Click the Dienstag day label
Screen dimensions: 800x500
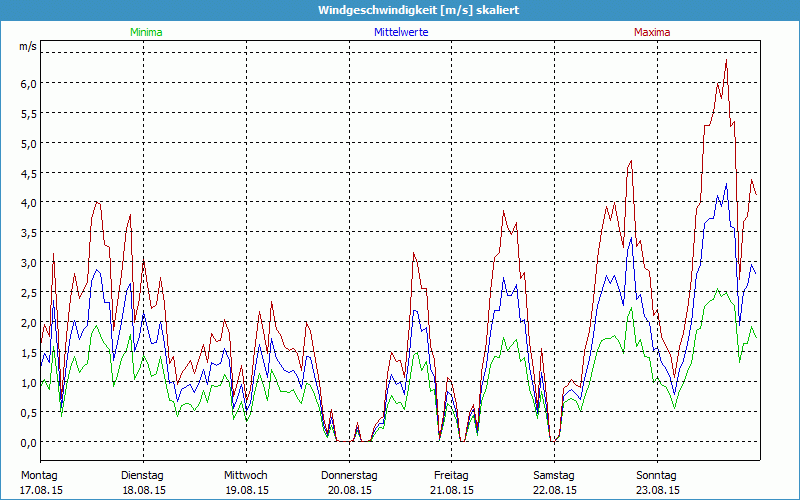click(x=142, y=476)
